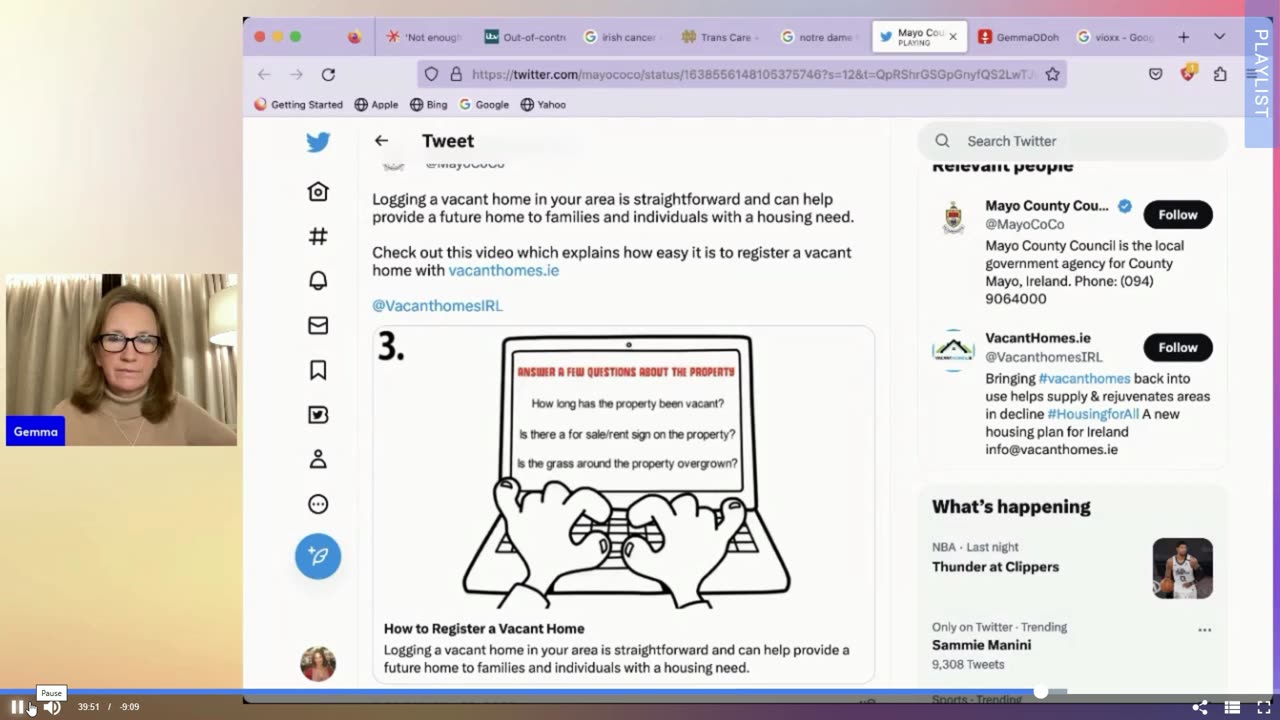Image resolution: width=1280 pixels, height=720 pixels.
Task: Open Twitter Messages envelope
Action: pos(318,325)
